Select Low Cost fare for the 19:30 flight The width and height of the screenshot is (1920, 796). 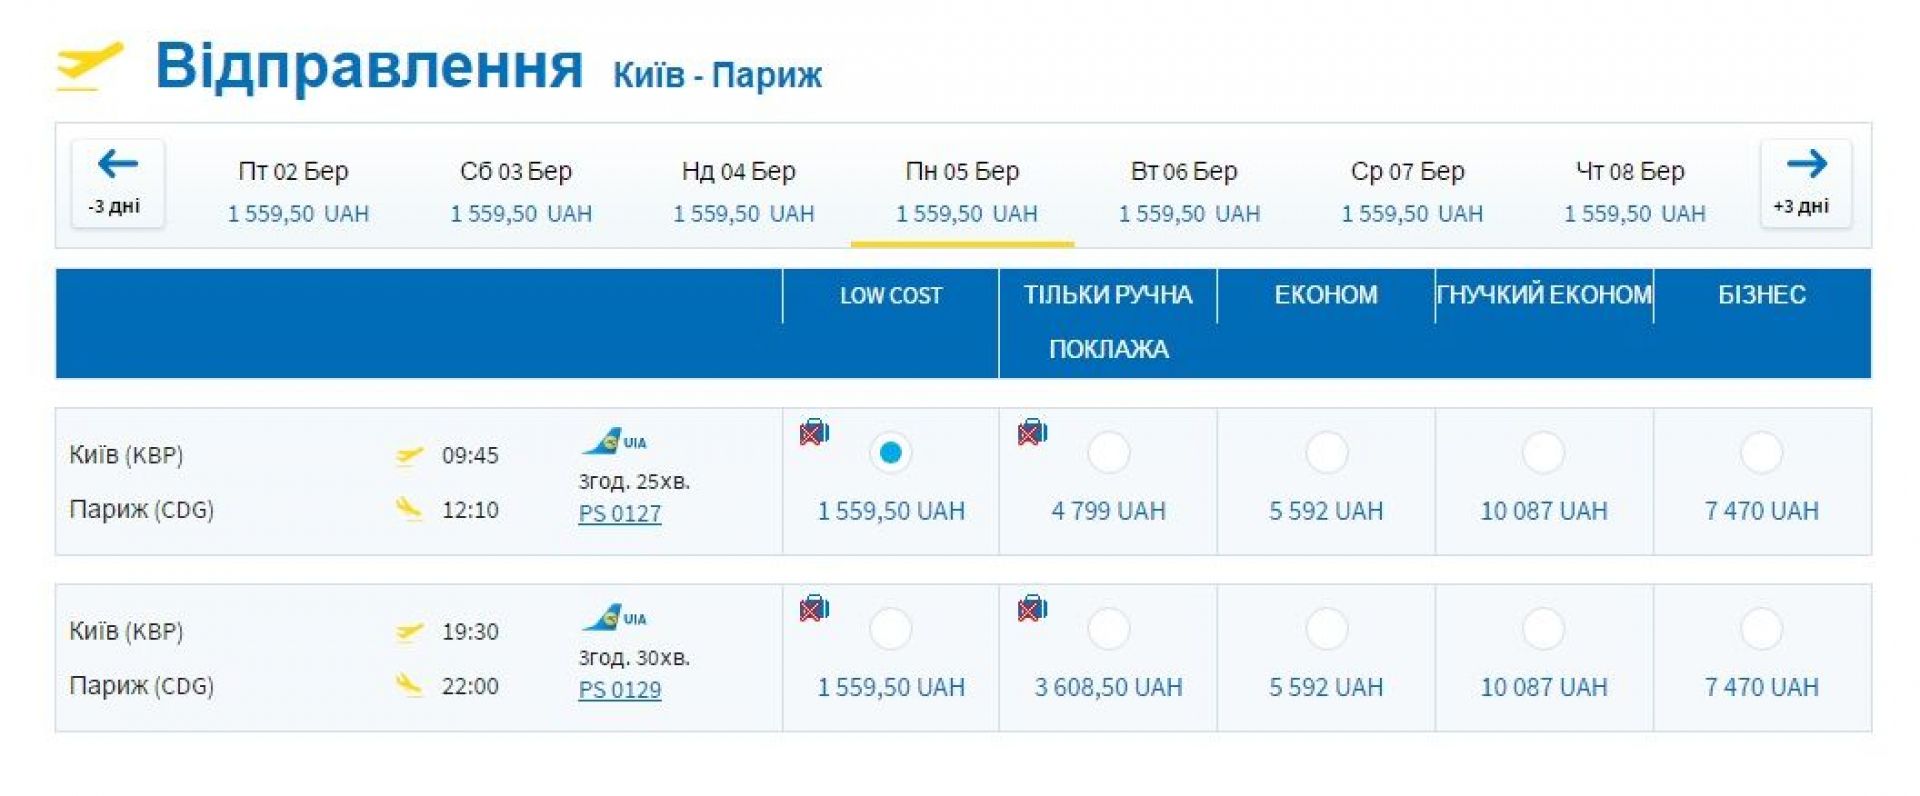point(890,629)
